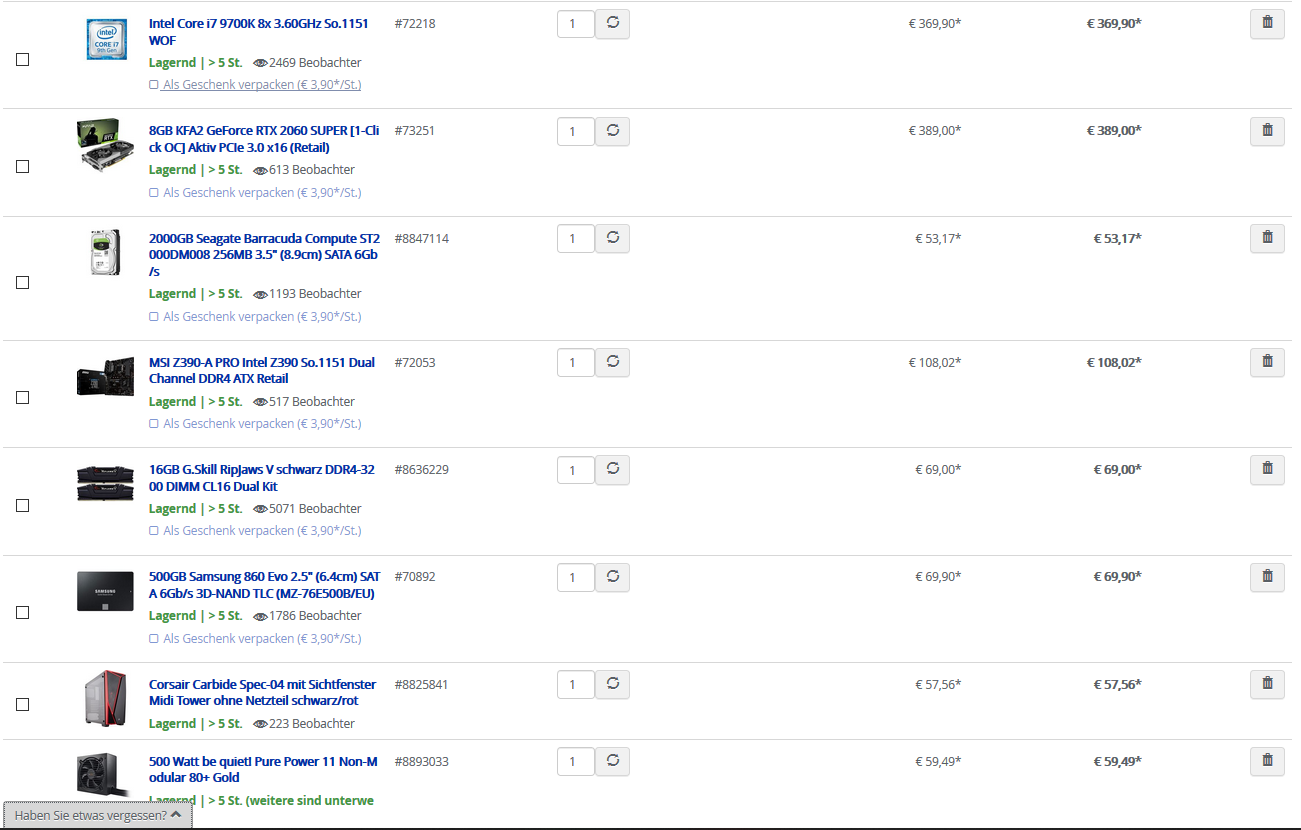This screenshot has width=1301, height=830.
Task: Edit quantity field for Intel Core i7 9700K
Action: (576, 24)
